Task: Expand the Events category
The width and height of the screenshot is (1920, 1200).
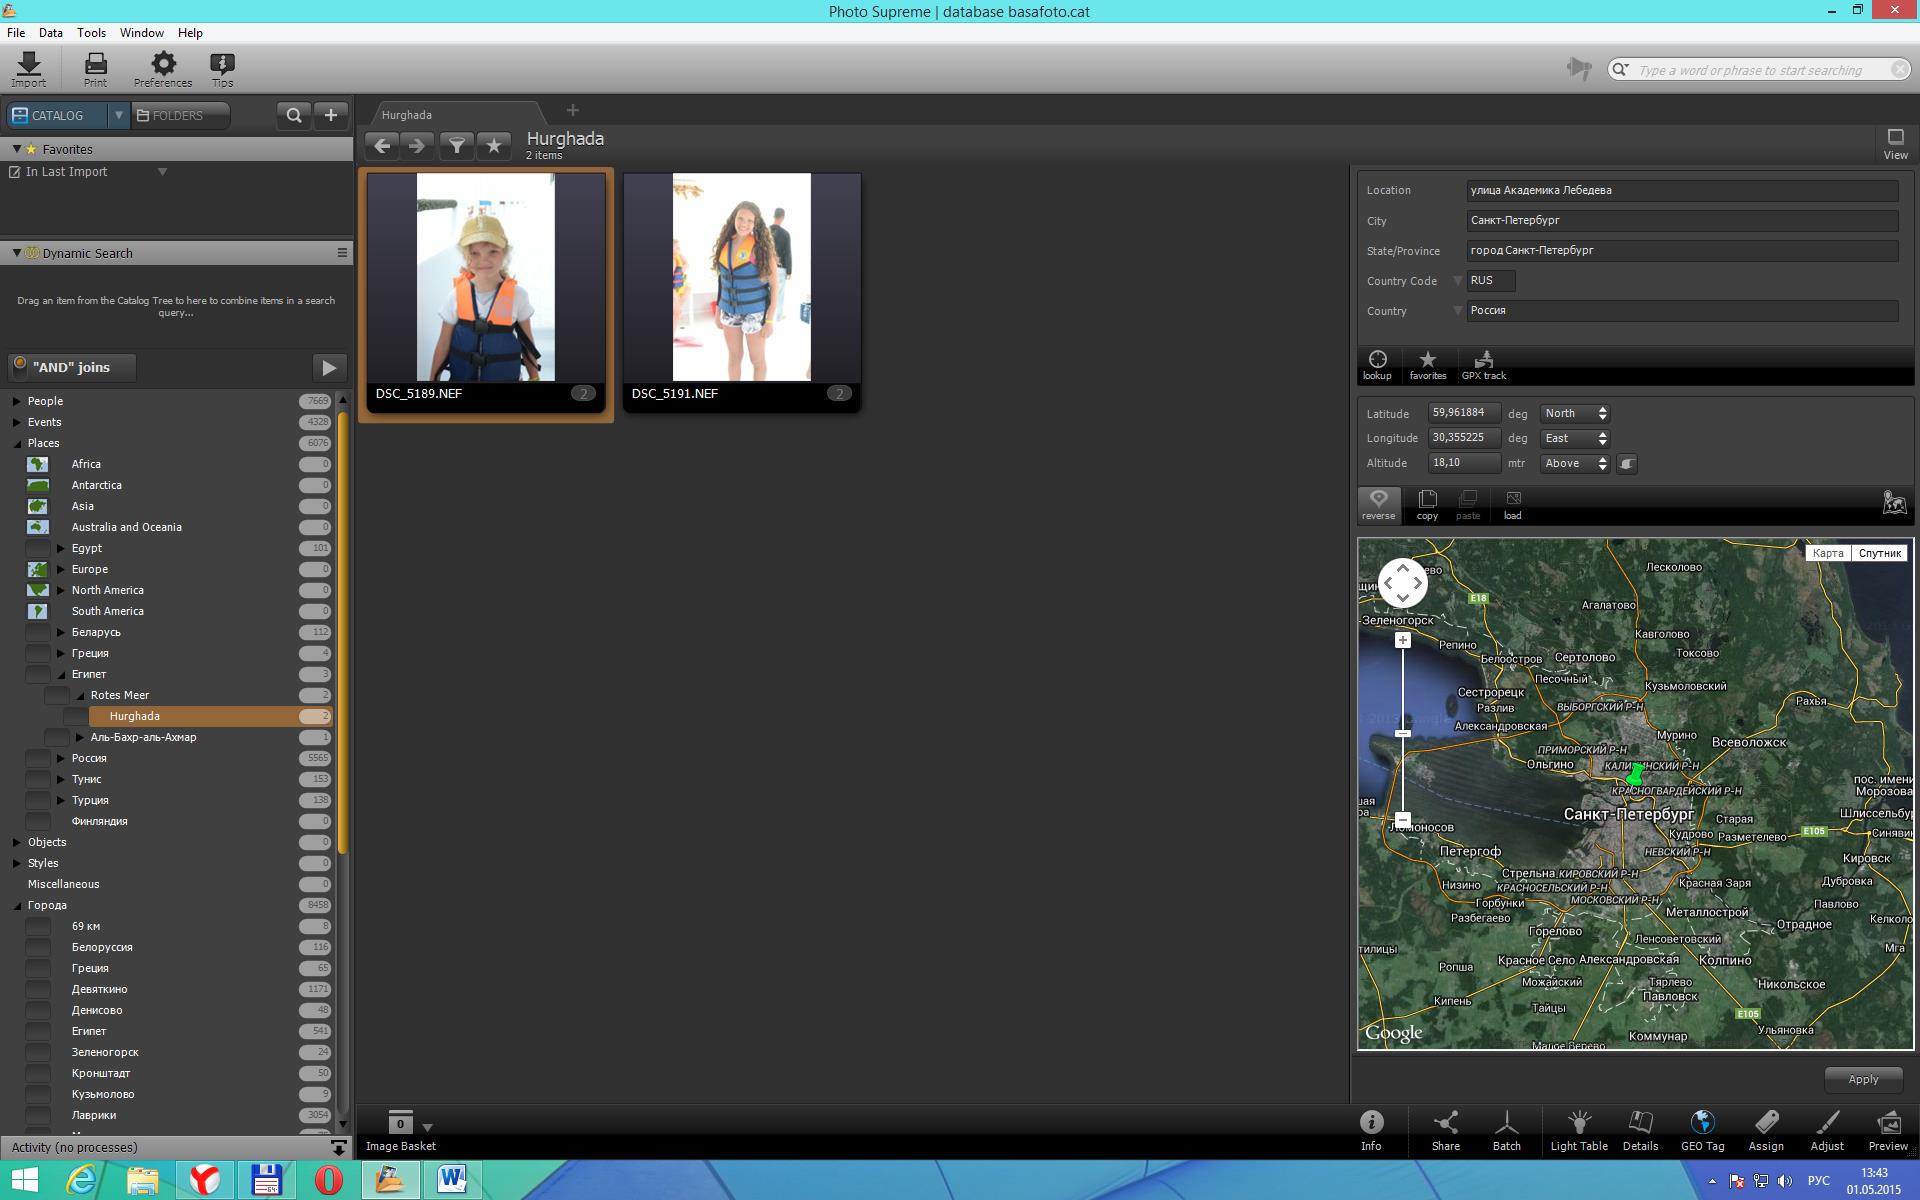Action: tap(17, 422)
